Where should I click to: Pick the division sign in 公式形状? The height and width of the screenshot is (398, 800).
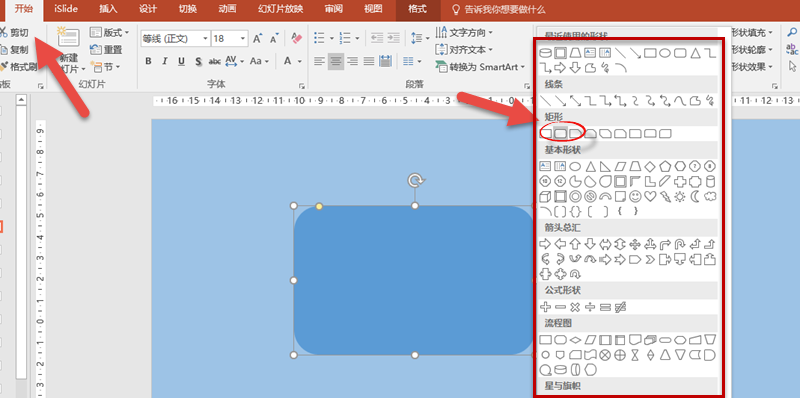click(590, 307)
